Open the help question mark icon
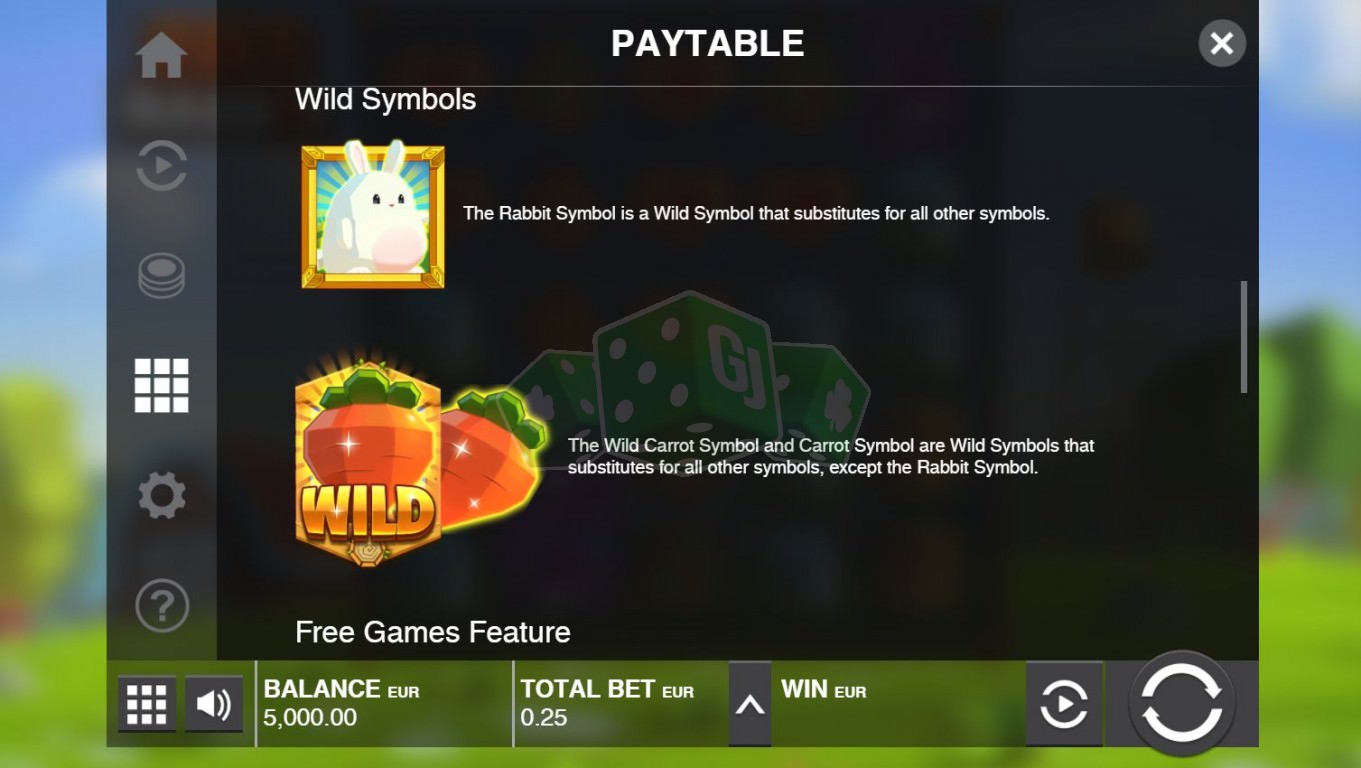 (161, 605)
